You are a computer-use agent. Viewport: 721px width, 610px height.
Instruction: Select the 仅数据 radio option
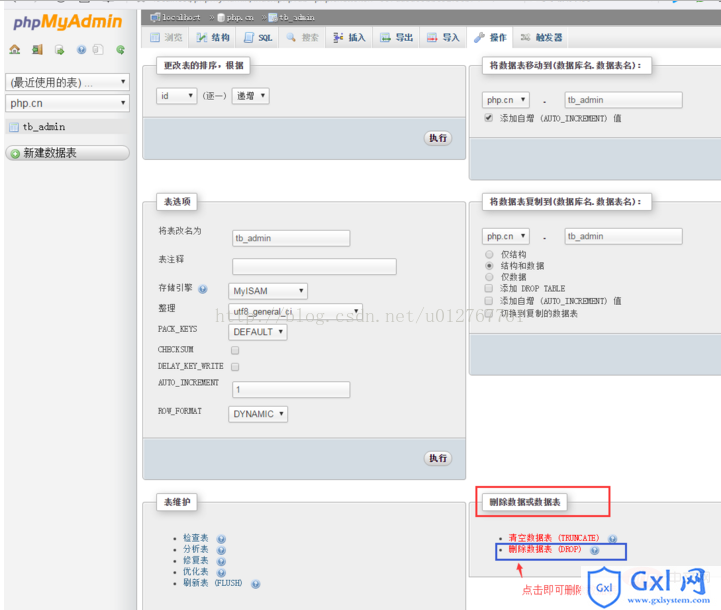pos(489,277)
